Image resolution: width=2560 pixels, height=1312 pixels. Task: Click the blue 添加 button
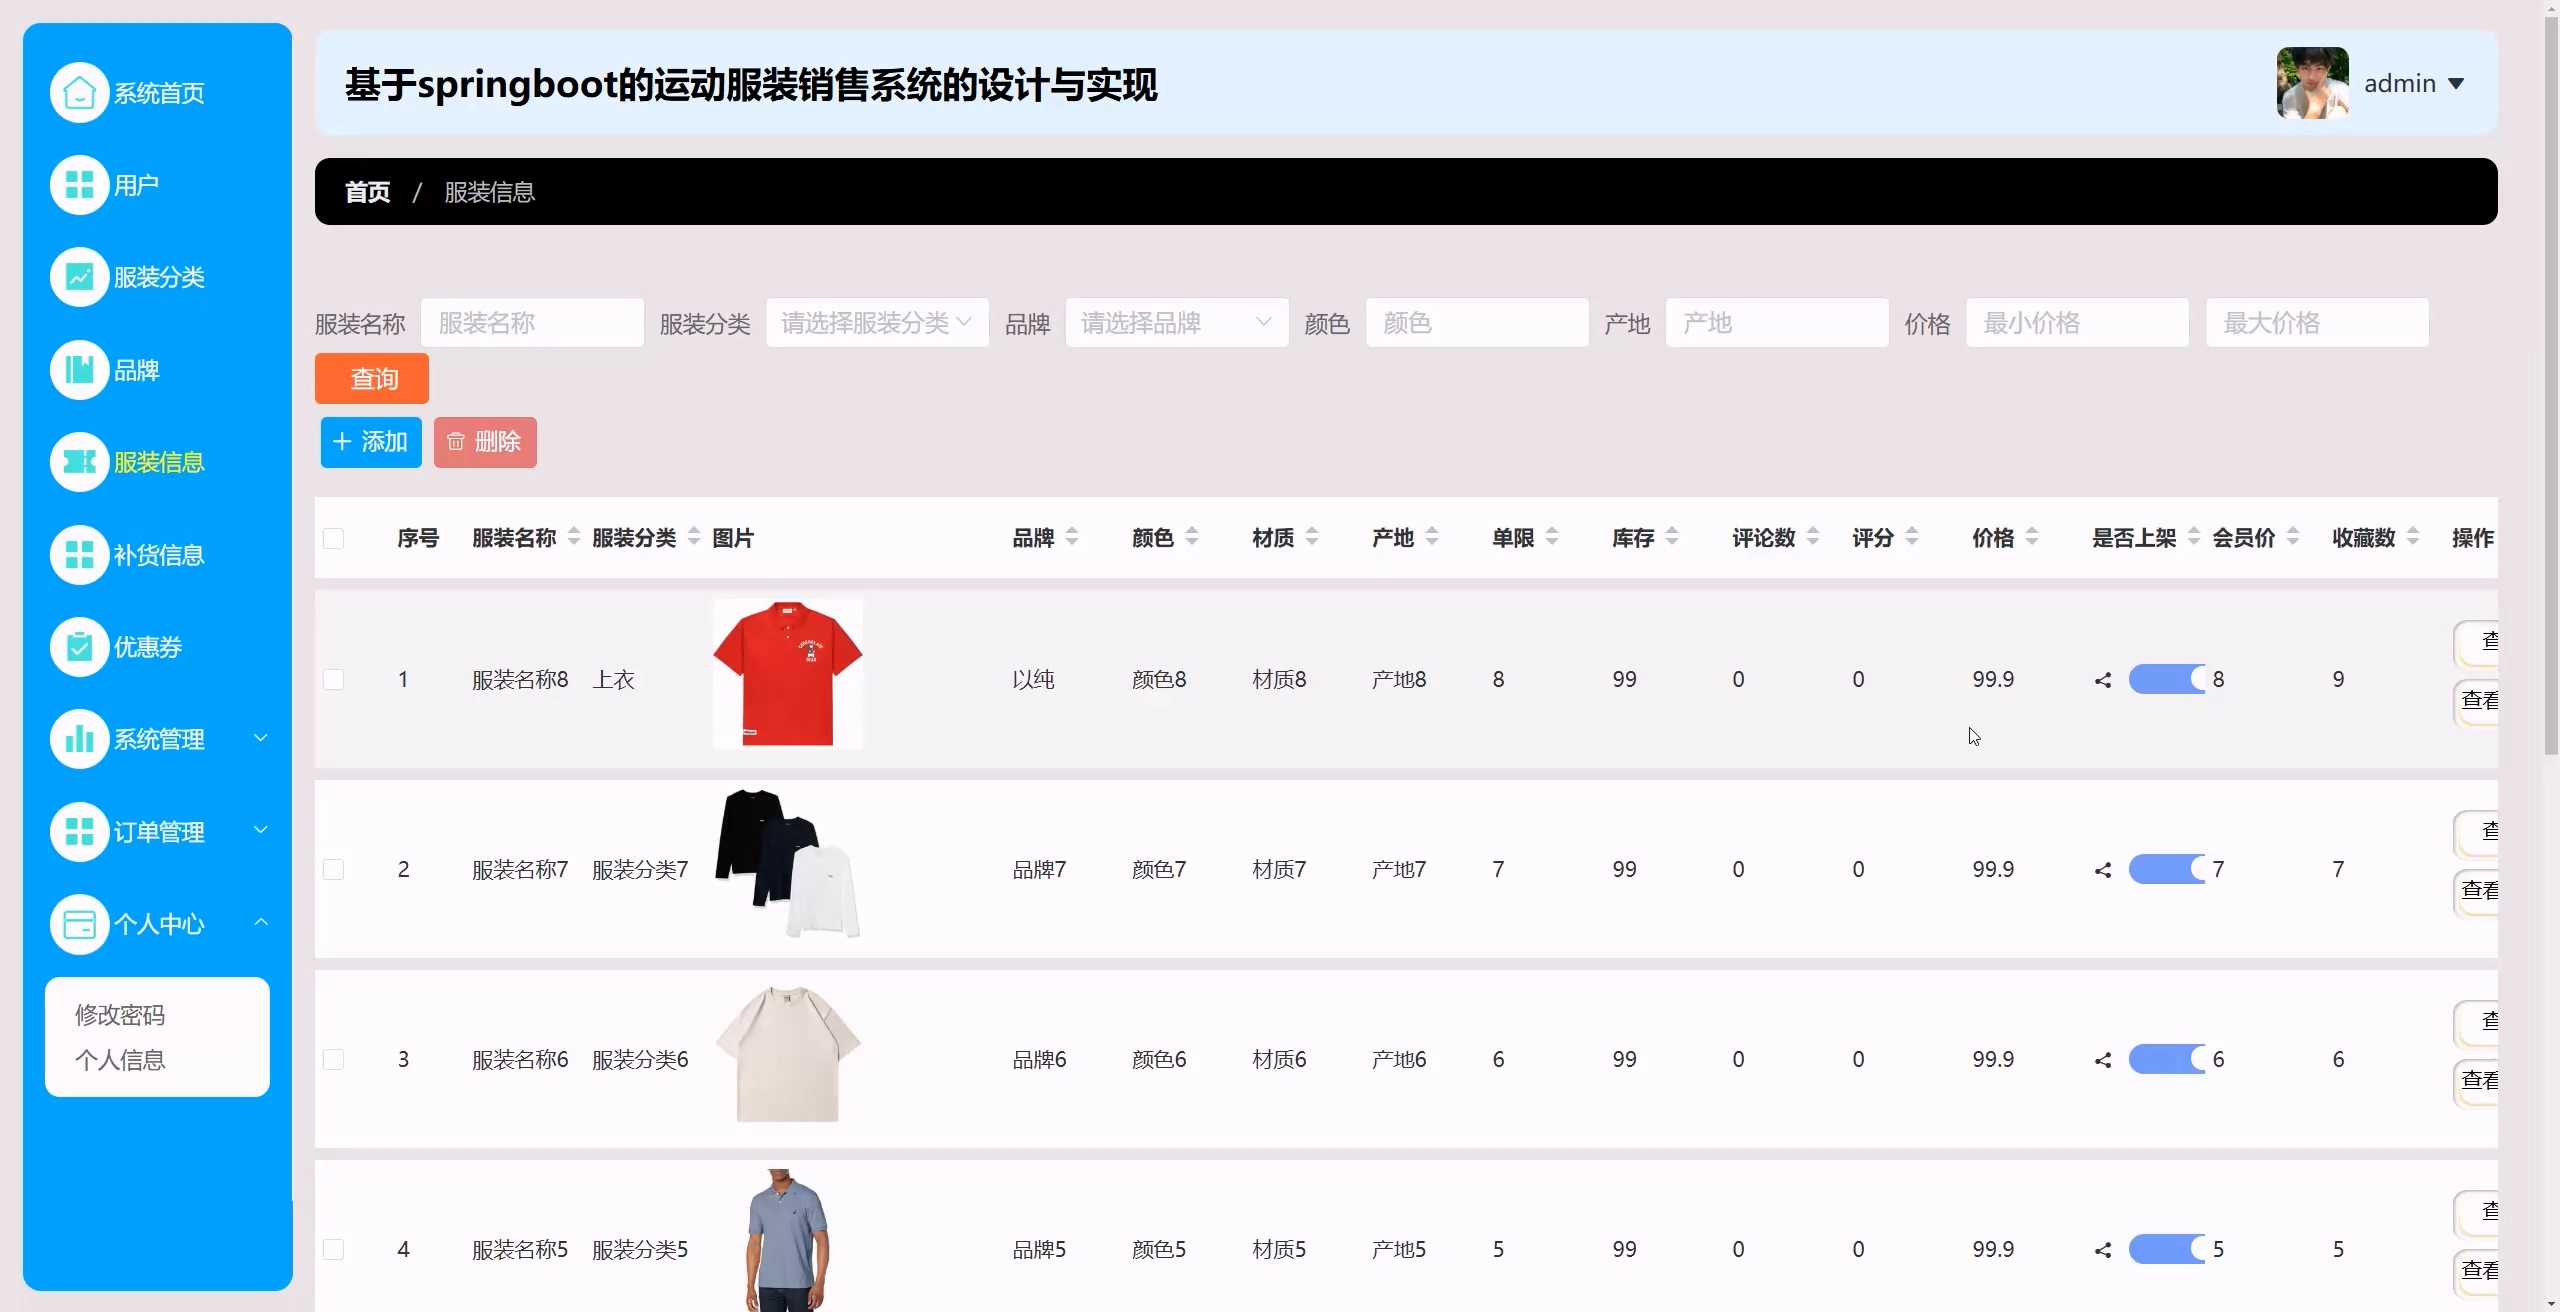371,442
